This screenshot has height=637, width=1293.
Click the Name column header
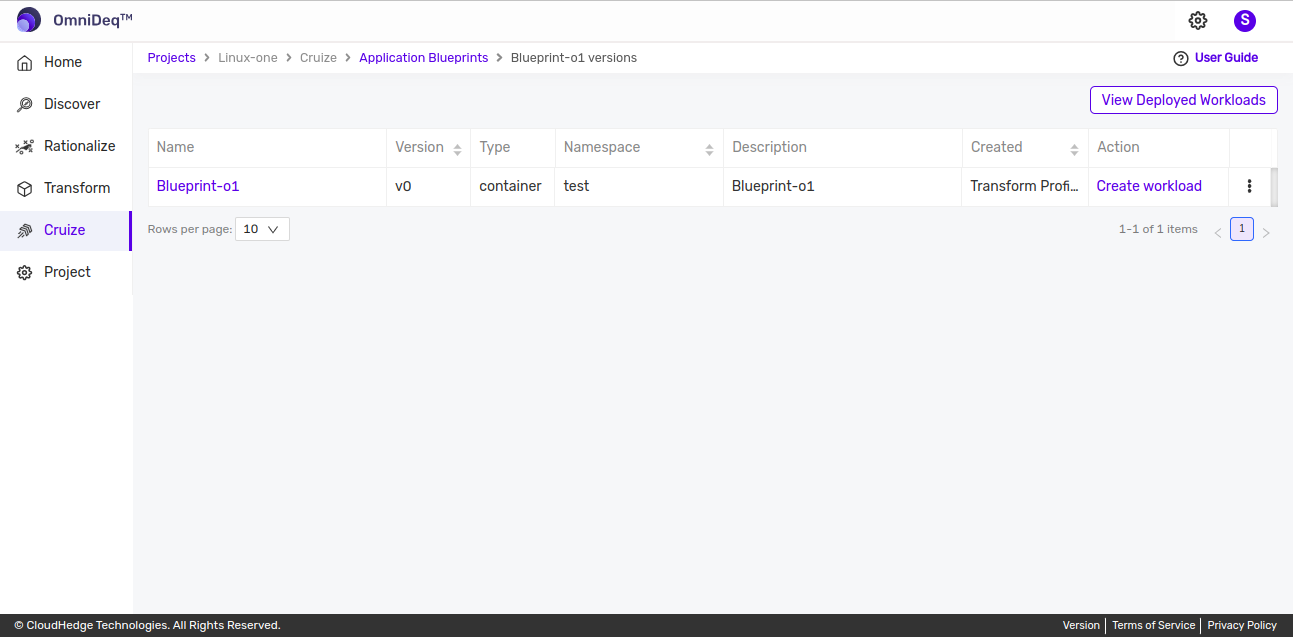(x=267, y=147)
